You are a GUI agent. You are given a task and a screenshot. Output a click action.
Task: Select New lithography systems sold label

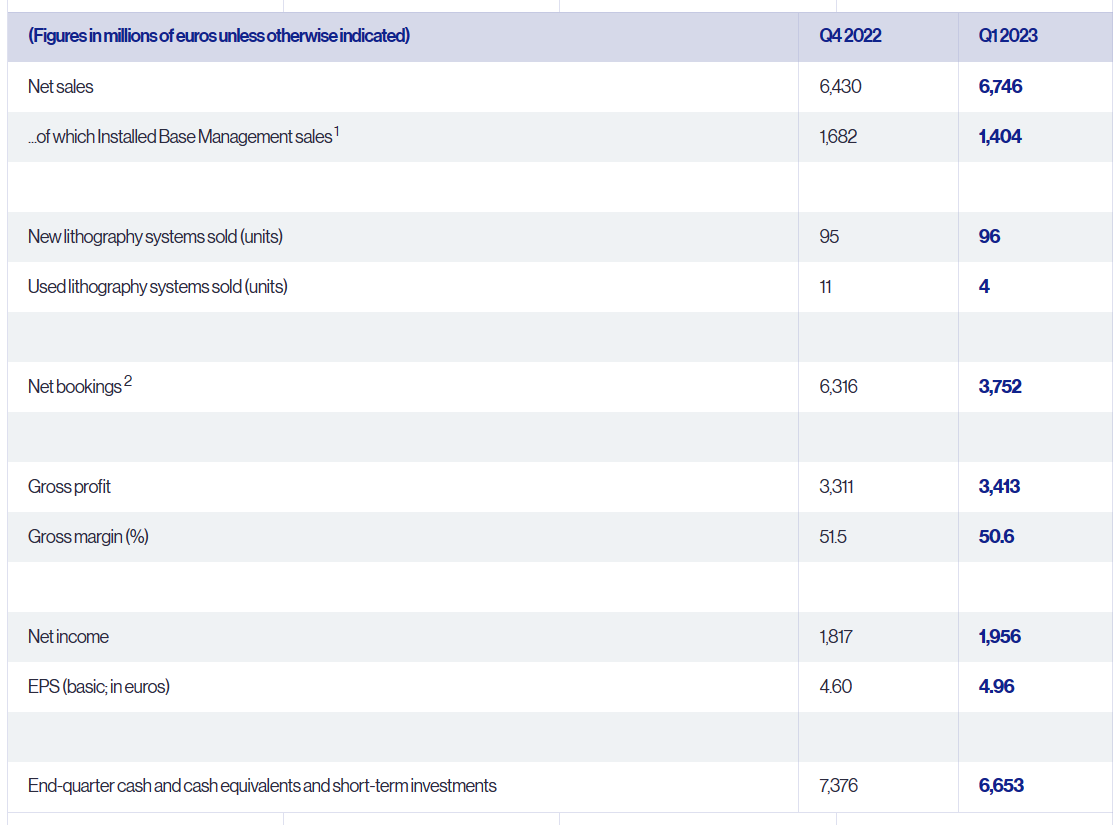click(155, 237)
